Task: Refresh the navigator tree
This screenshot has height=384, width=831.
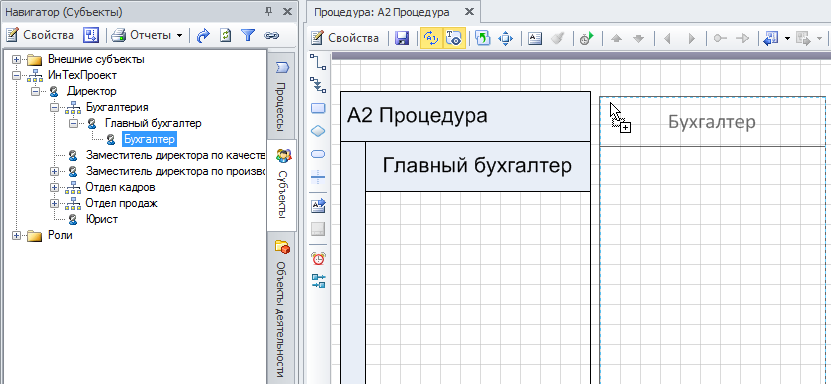Action: coord(226,35)
